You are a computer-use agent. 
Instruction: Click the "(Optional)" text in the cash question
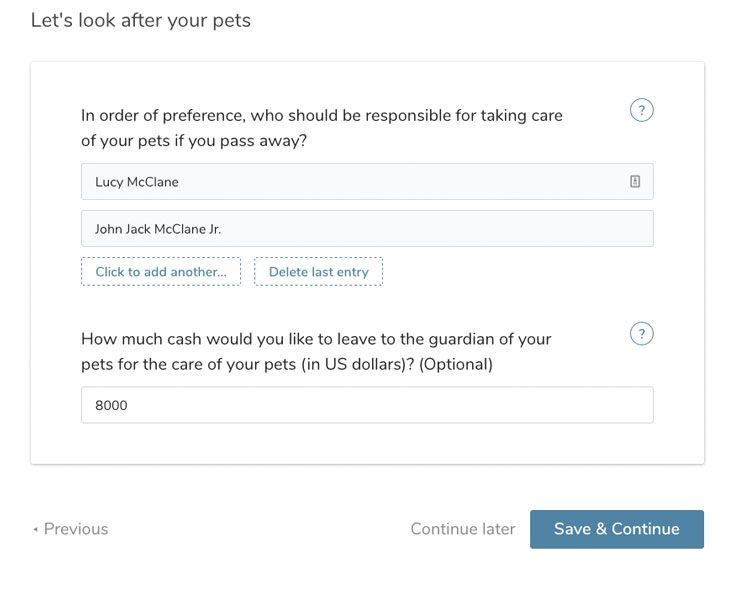[x=456, y=365]
